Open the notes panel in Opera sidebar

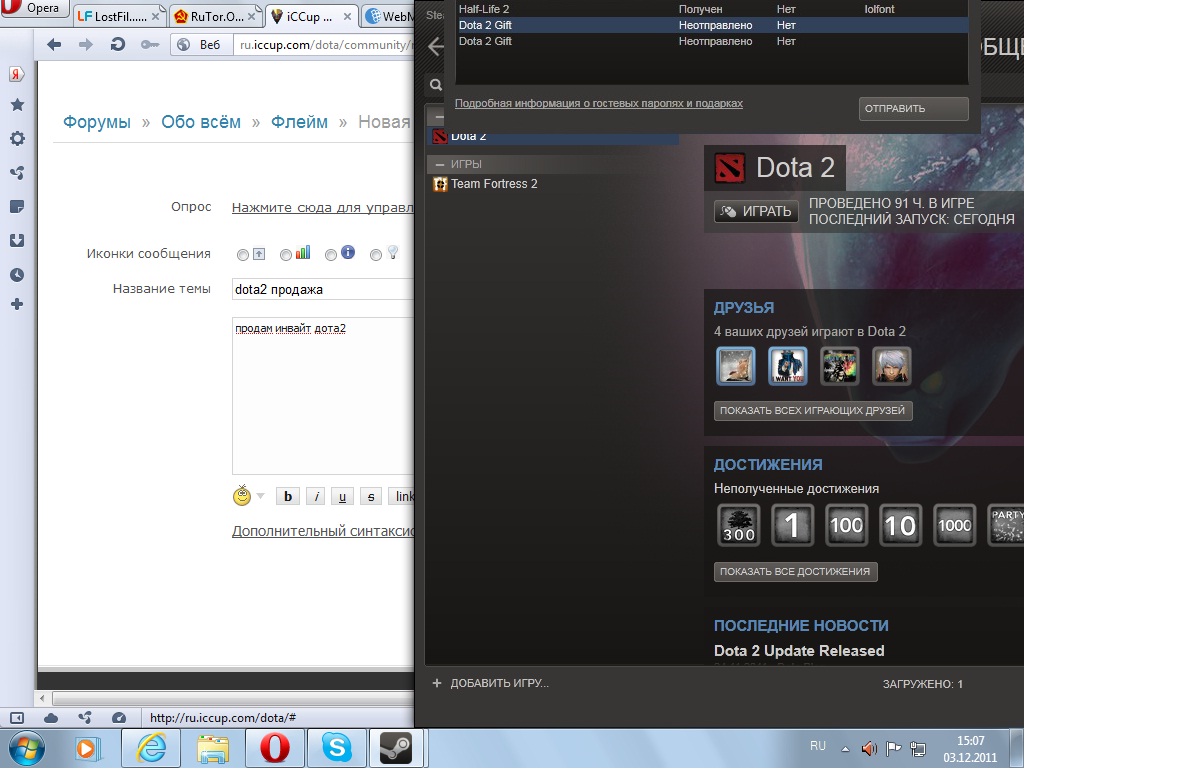coord(17,207)
